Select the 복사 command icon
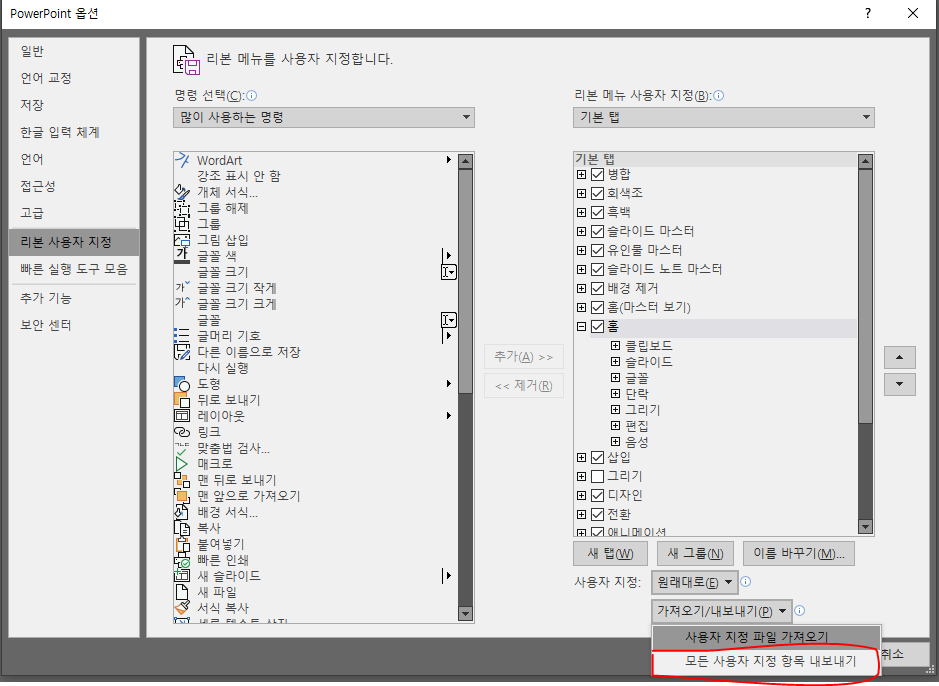Viewport: 939px width, 686px height. coord(182,528)
